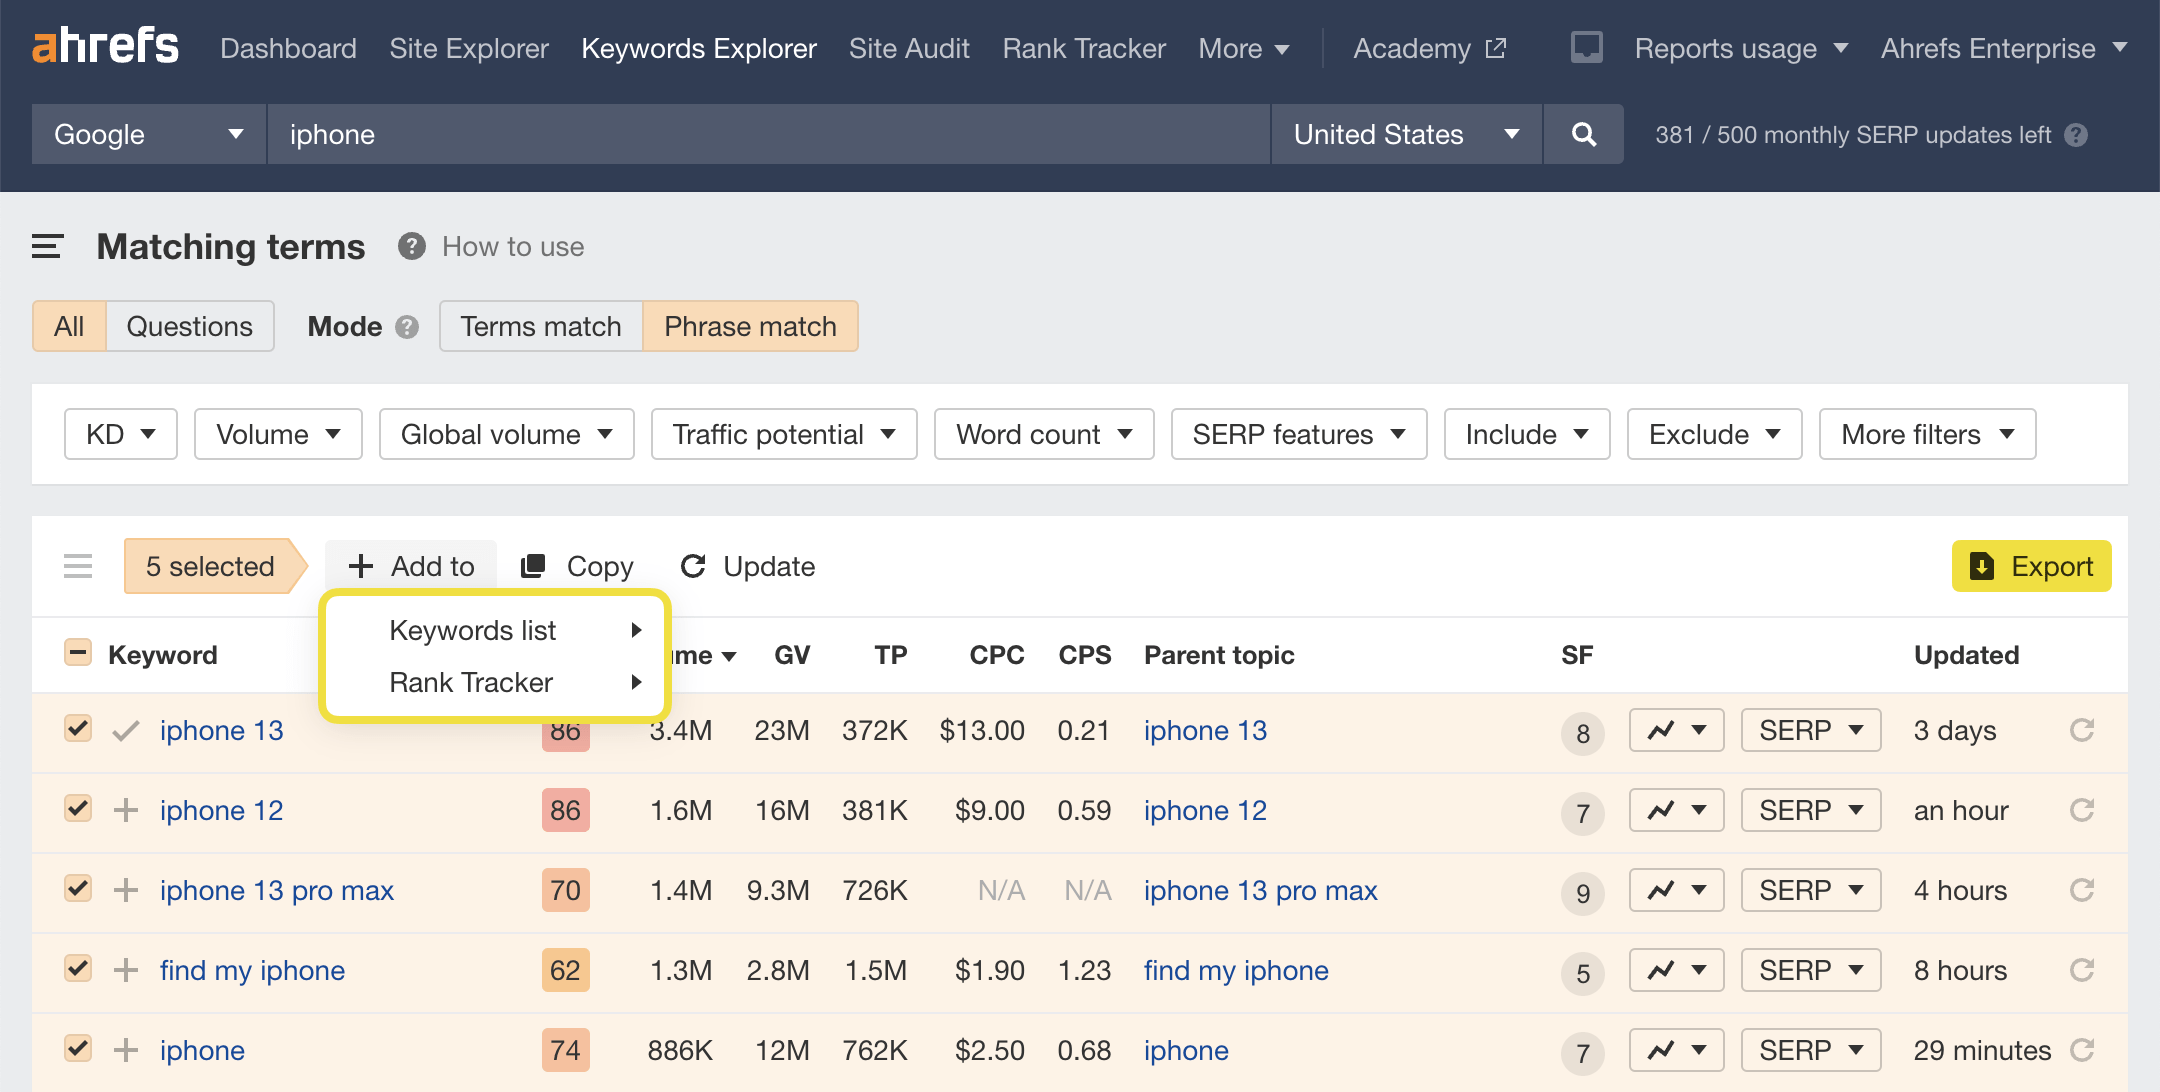This screenshot has height=1092, width=2160.
Task: Click the help icon next to Mode
Action: click(x=407, y=326)
